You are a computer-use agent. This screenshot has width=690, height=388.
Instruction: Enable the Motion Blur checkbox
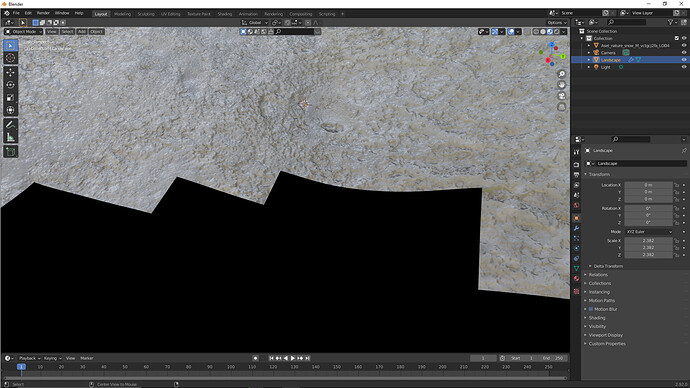591,309
